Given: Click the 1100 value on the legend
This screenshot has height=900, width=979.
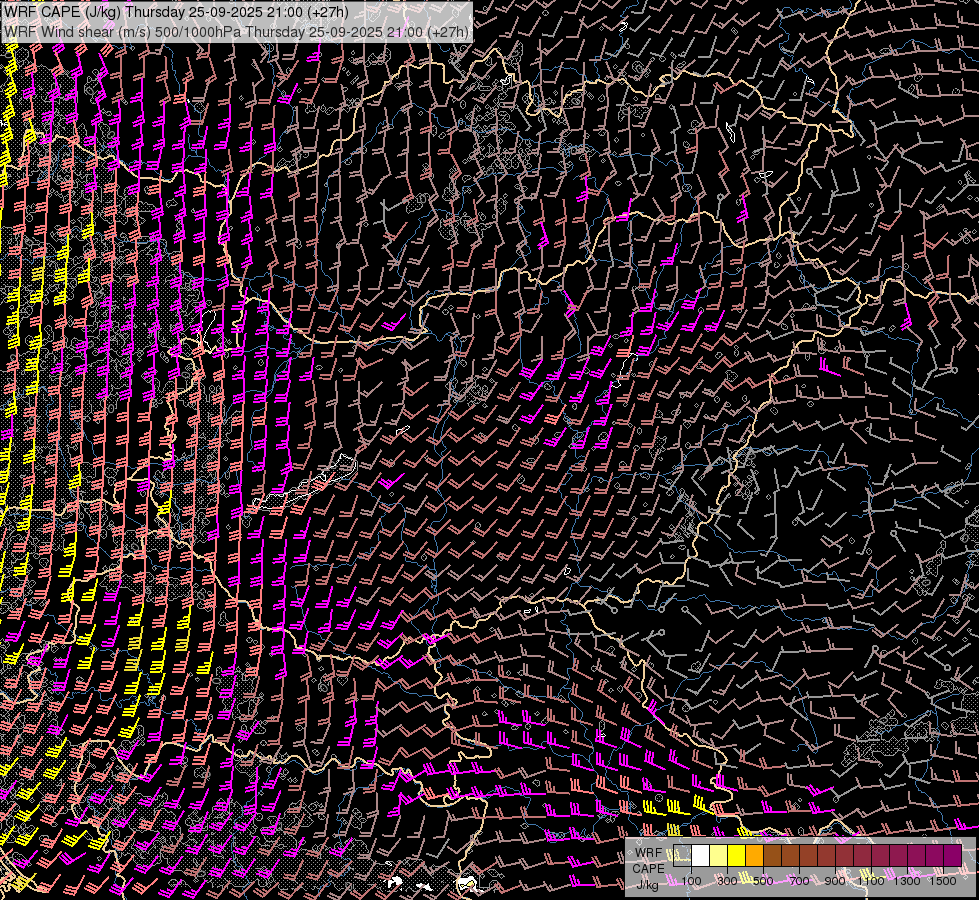Looking at the screenshot, I should pyautogui.click(x=871, y=881).
